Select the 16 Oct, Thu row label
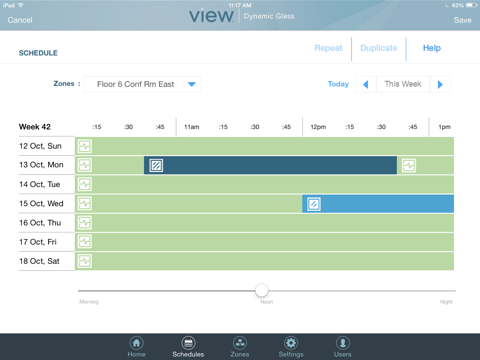The width and height of the screenshot is (480, 360). (x=40, y=223)
